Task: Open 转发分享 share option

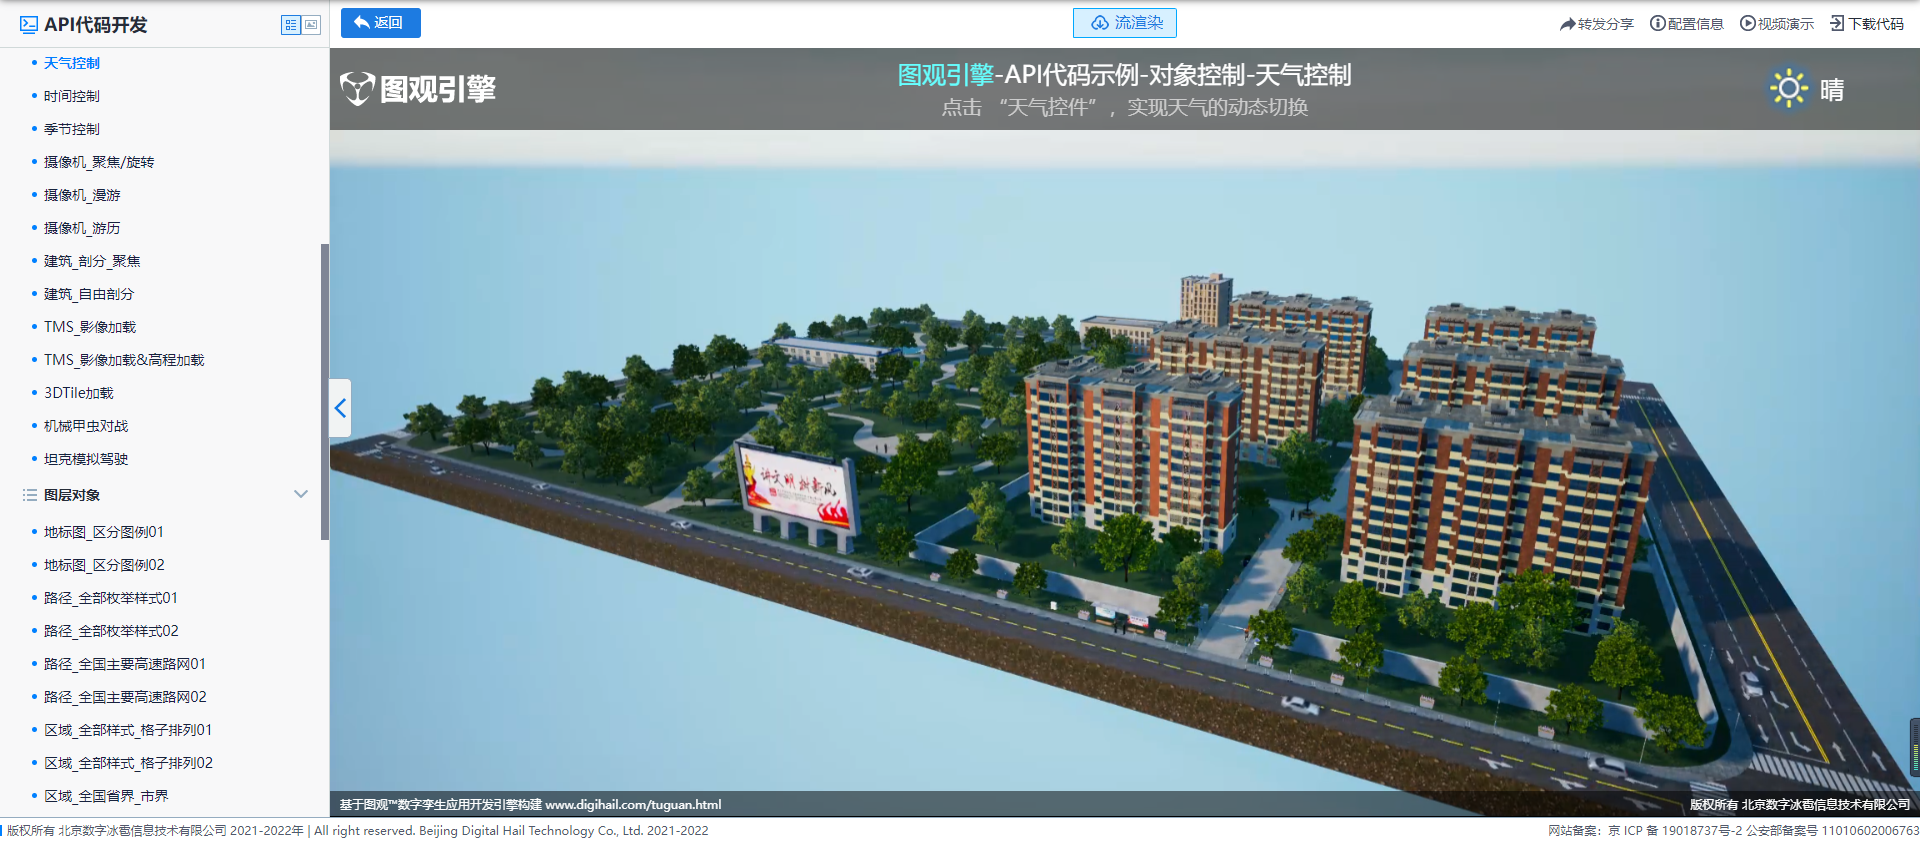Action: coord(1596,24)
